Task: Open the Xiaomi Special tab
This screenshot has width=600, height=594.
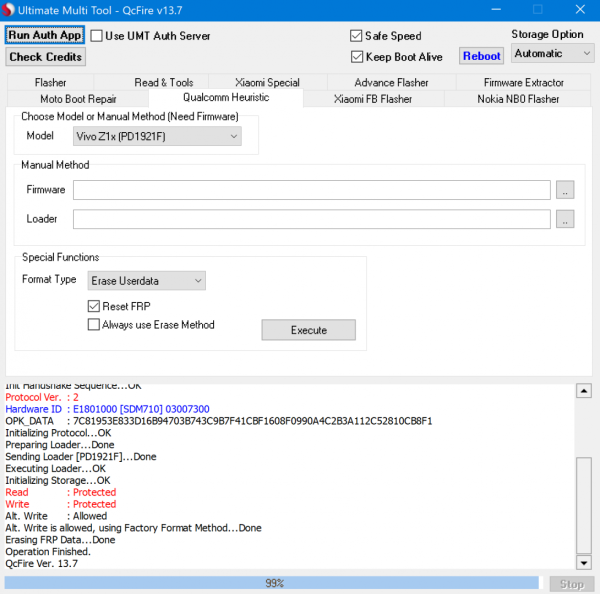Action: click(x=267, y=82)
